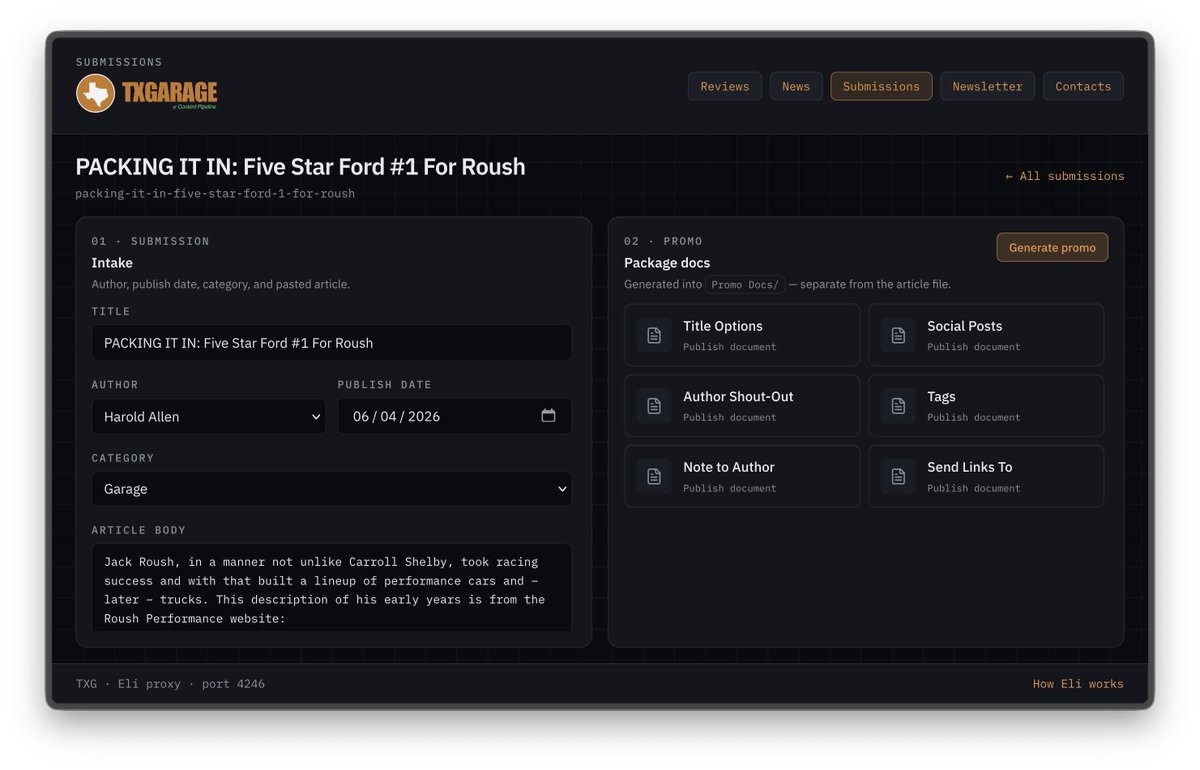
Task: Expand the Category dropdown set to Garage
Action: 331,489
